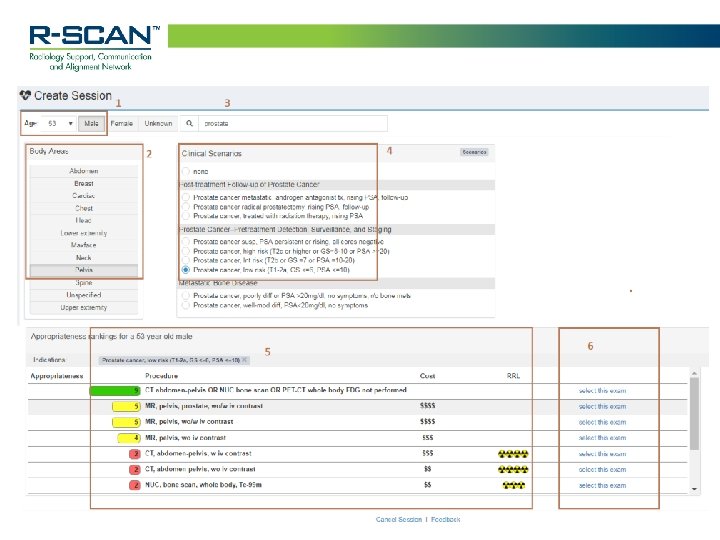Choose Maxface in Body Areas
The width and height of the screenshot is (720, 540).
point(84,245)
